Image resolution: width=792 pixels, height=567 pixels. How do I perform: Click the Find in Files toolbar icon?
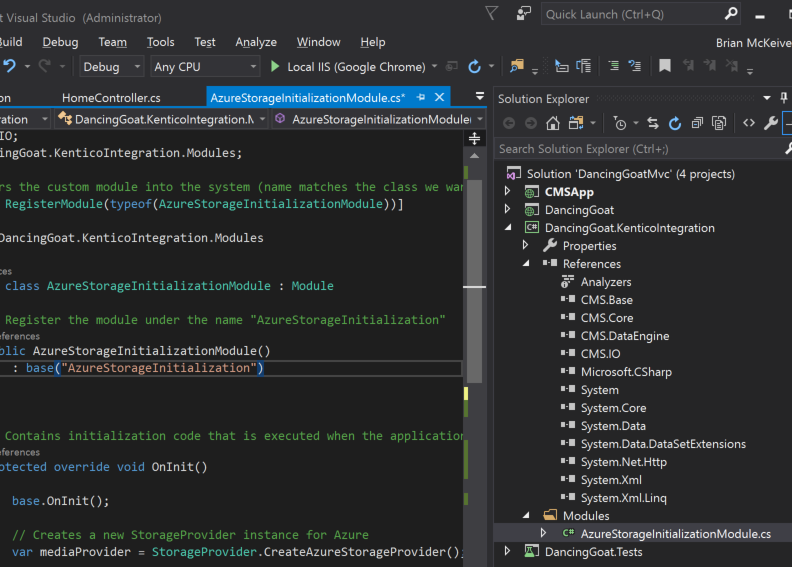tap(517, 66)
